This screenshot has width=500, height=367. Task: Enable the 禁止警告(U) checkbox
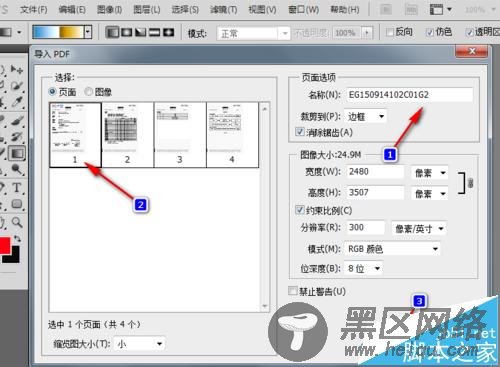(x=292, y=291)
